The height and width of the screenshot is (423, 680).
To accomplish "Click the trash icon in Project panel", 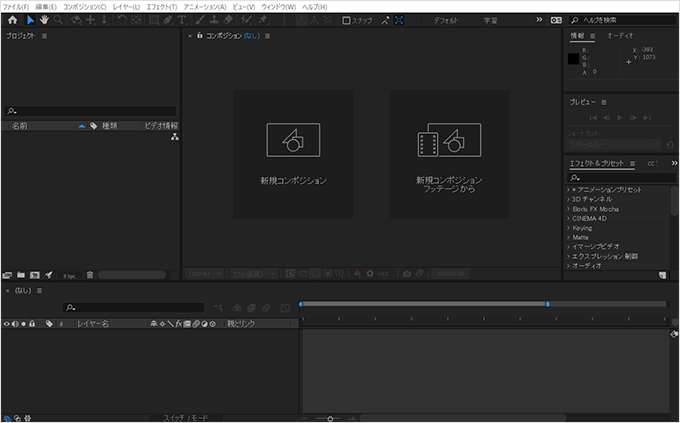I will click(90, 275).
